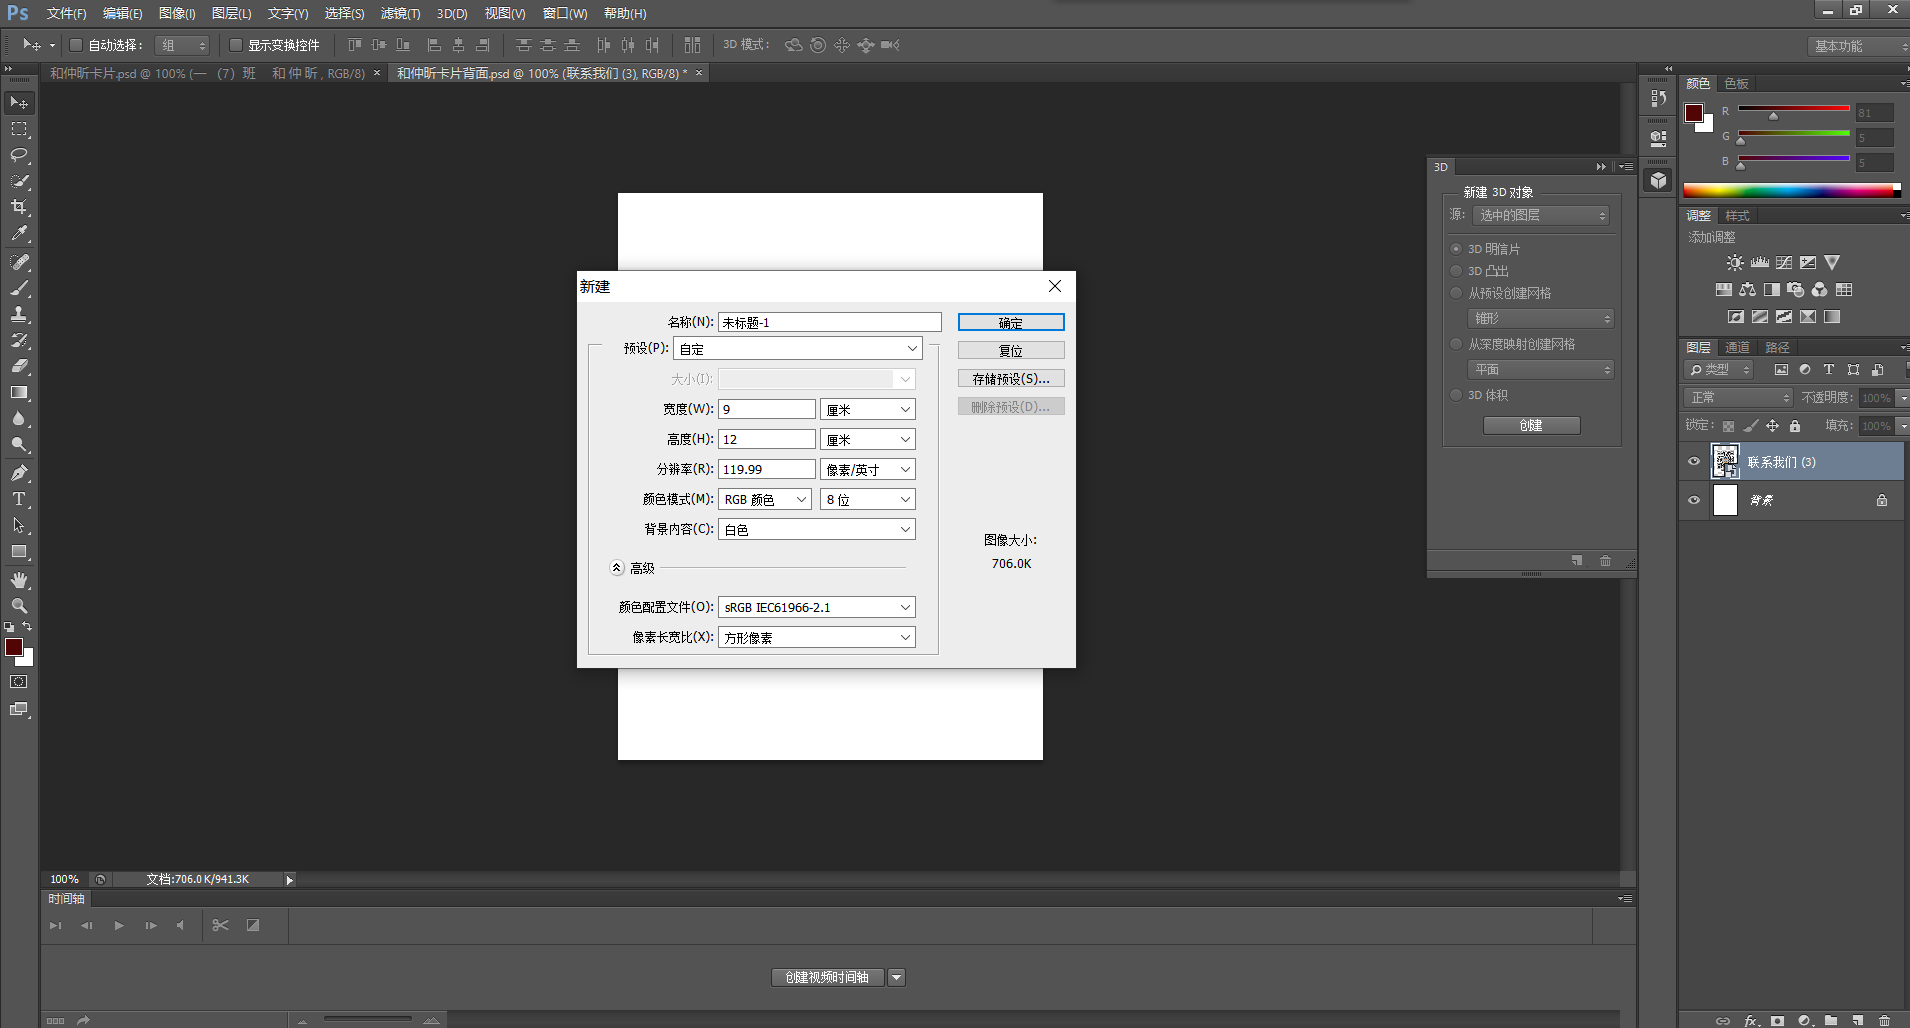
Task: Hide the 背景 layer
Action: point(1694,500)
